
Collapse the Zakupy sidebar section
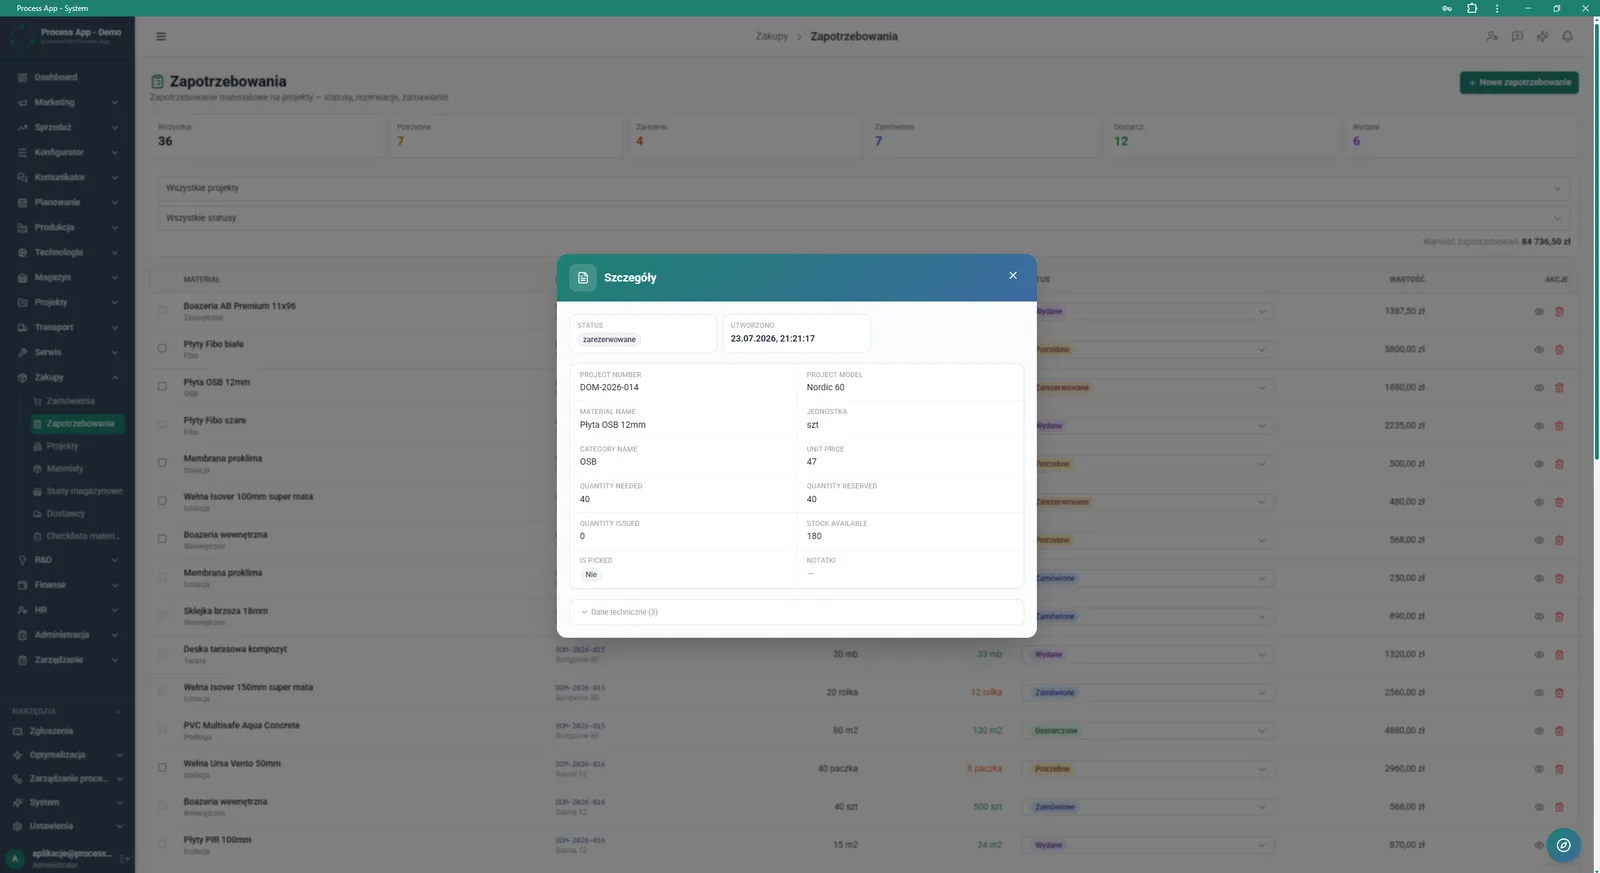pos(67,377)
